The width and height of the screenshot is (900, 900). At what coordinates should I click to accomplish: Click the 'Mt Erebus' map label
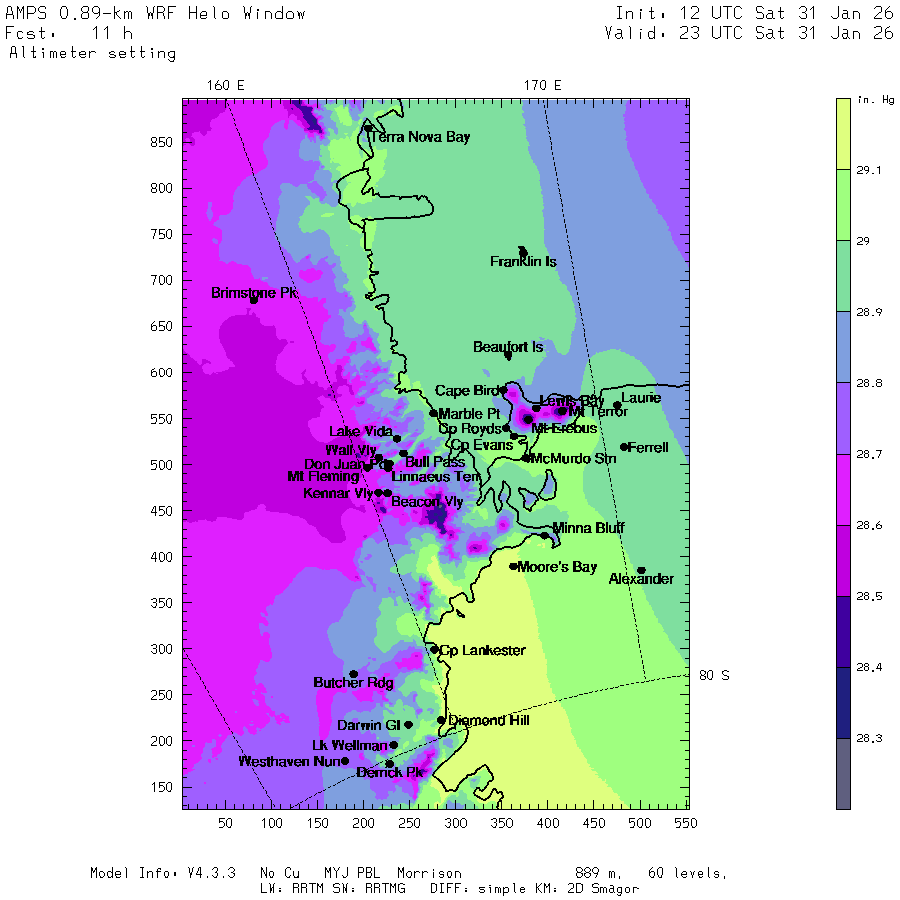(x=564, y=428)
